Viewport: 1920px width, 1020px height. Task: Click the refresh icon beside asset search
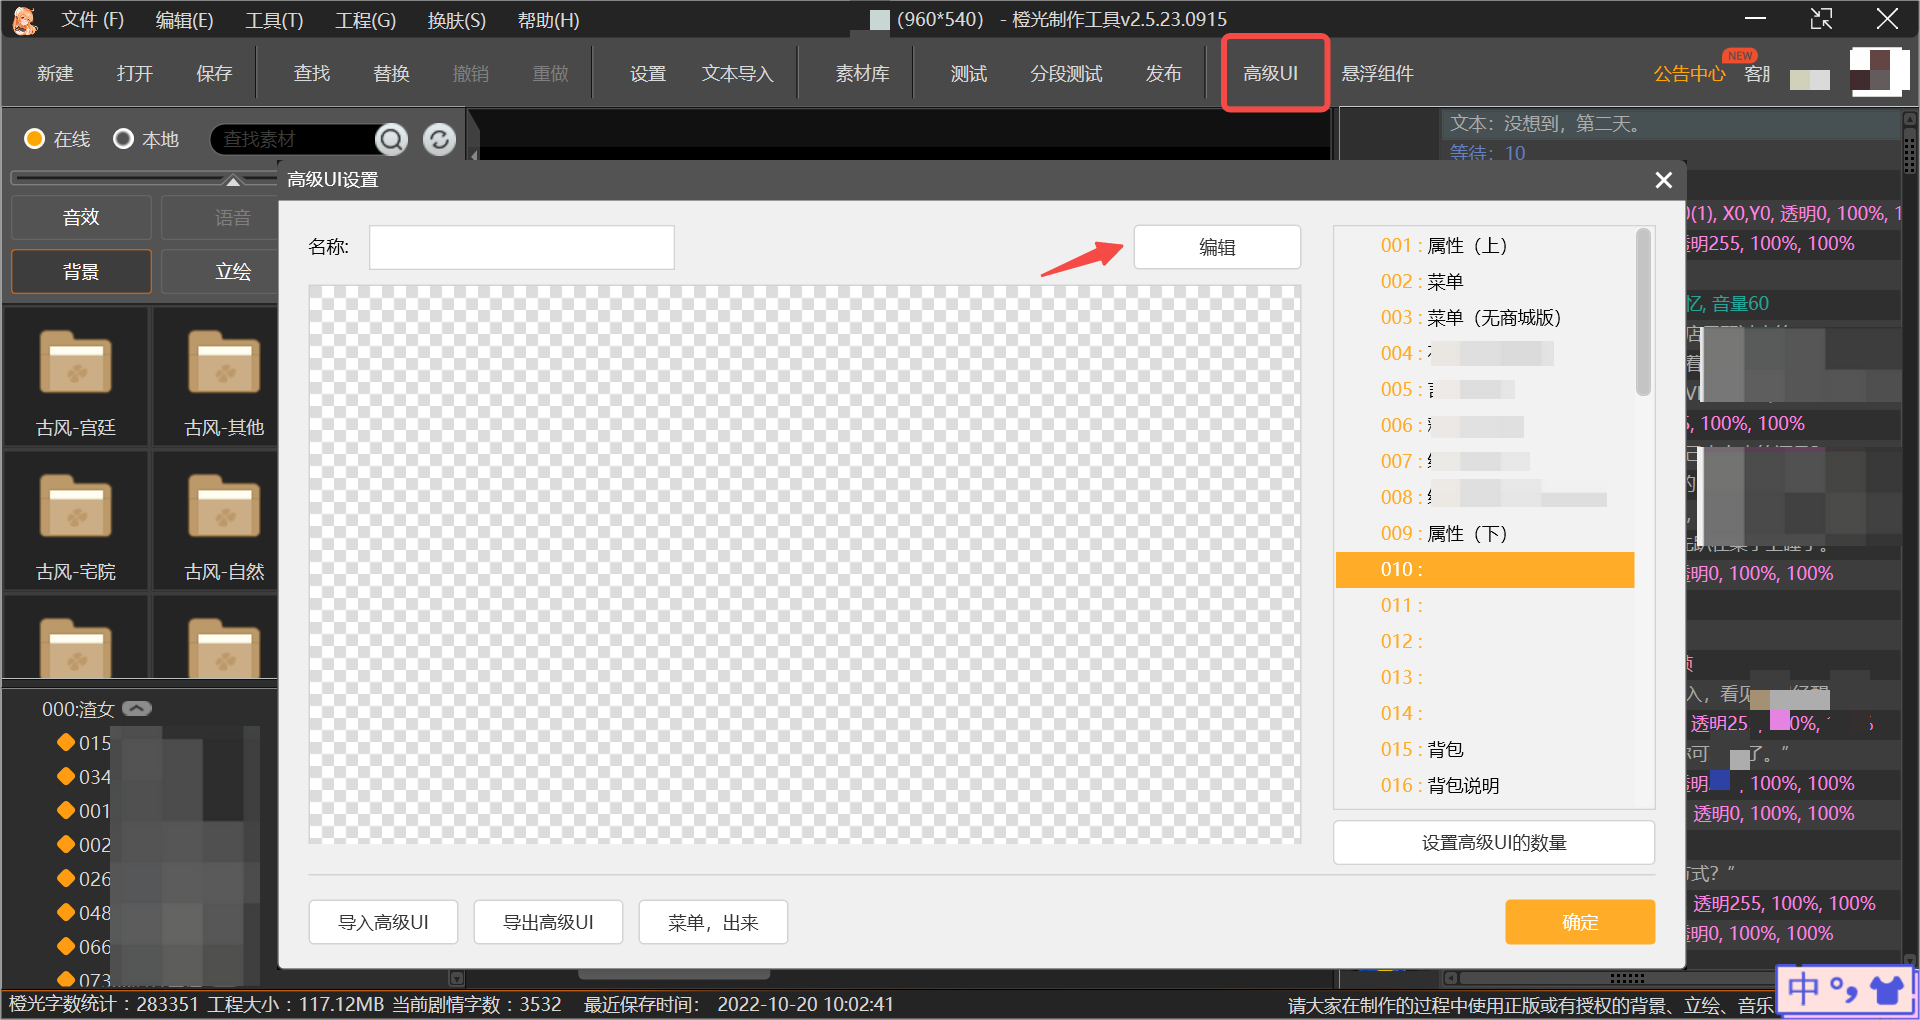click(439, 139)
